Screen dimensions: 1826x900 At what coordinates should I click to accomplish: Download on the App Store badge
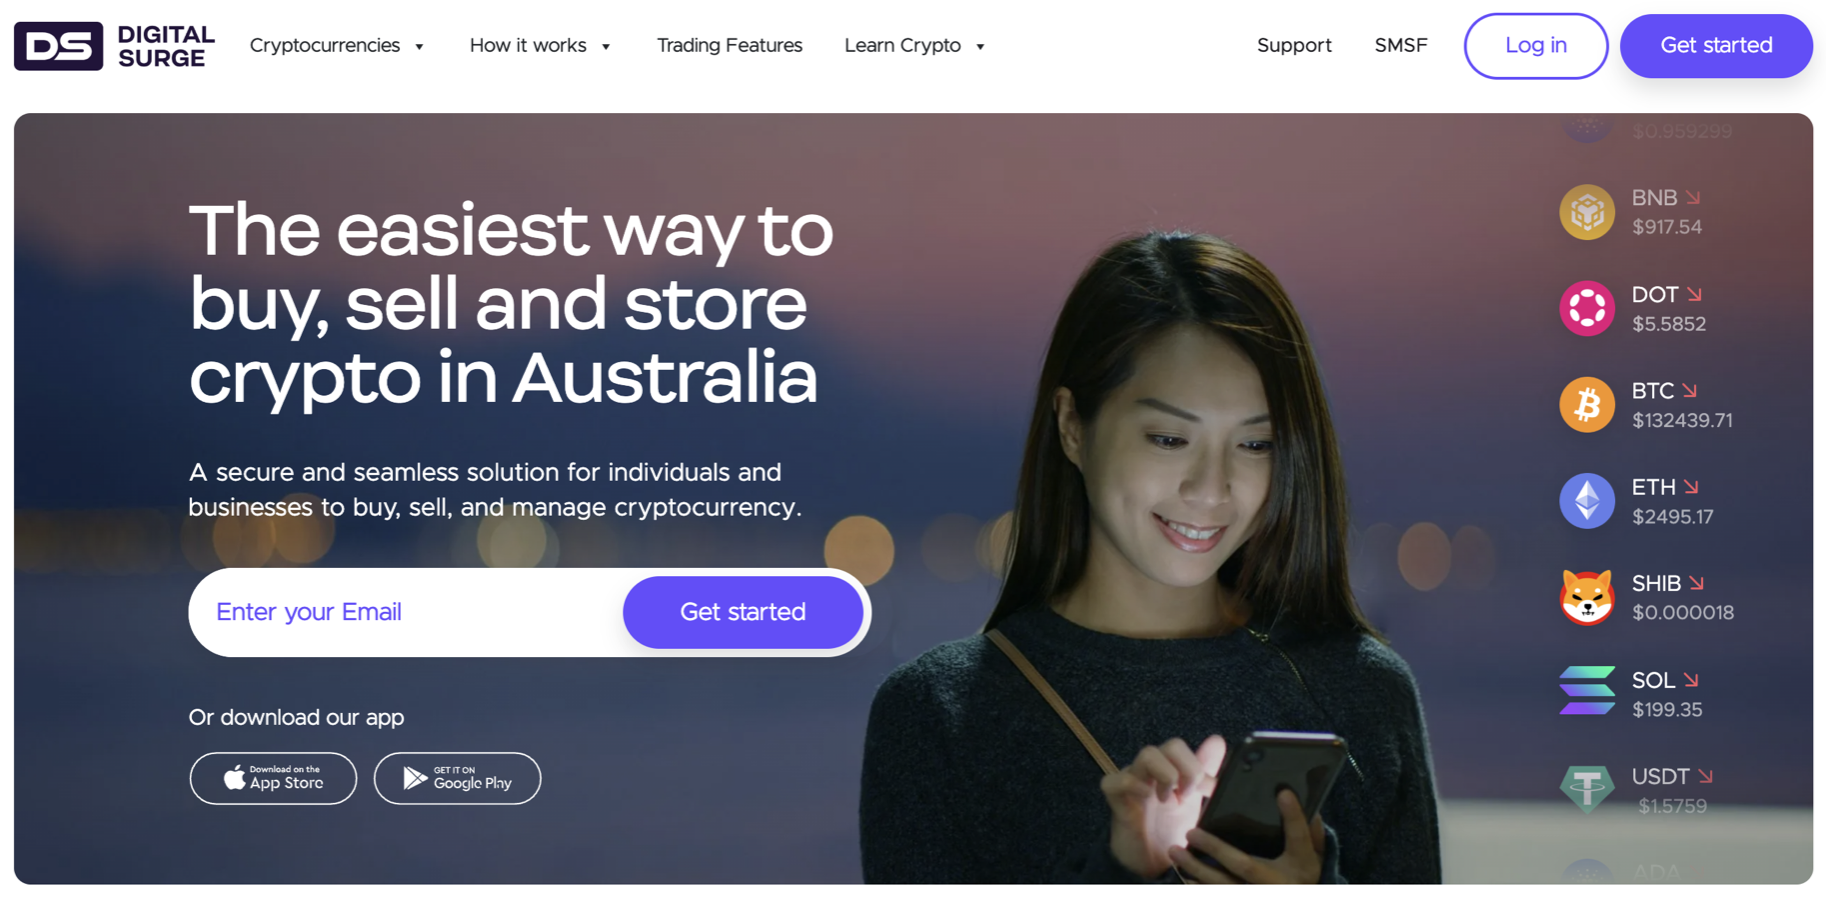[x=273, y=778]
